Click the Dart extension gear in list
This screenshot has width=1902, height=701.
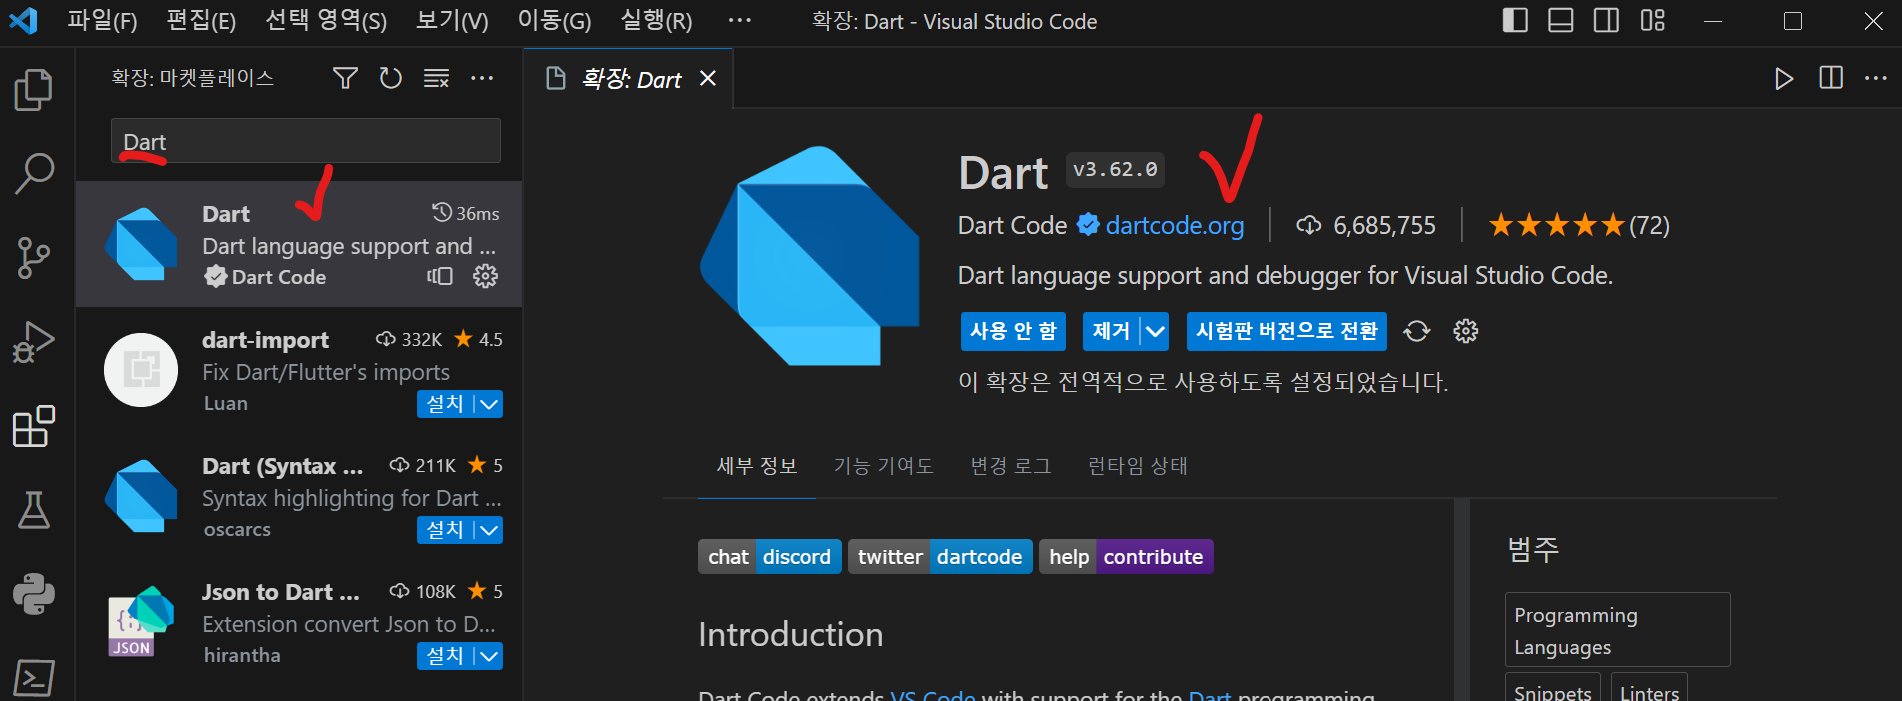pyautogui.click(x=485, y=276)
